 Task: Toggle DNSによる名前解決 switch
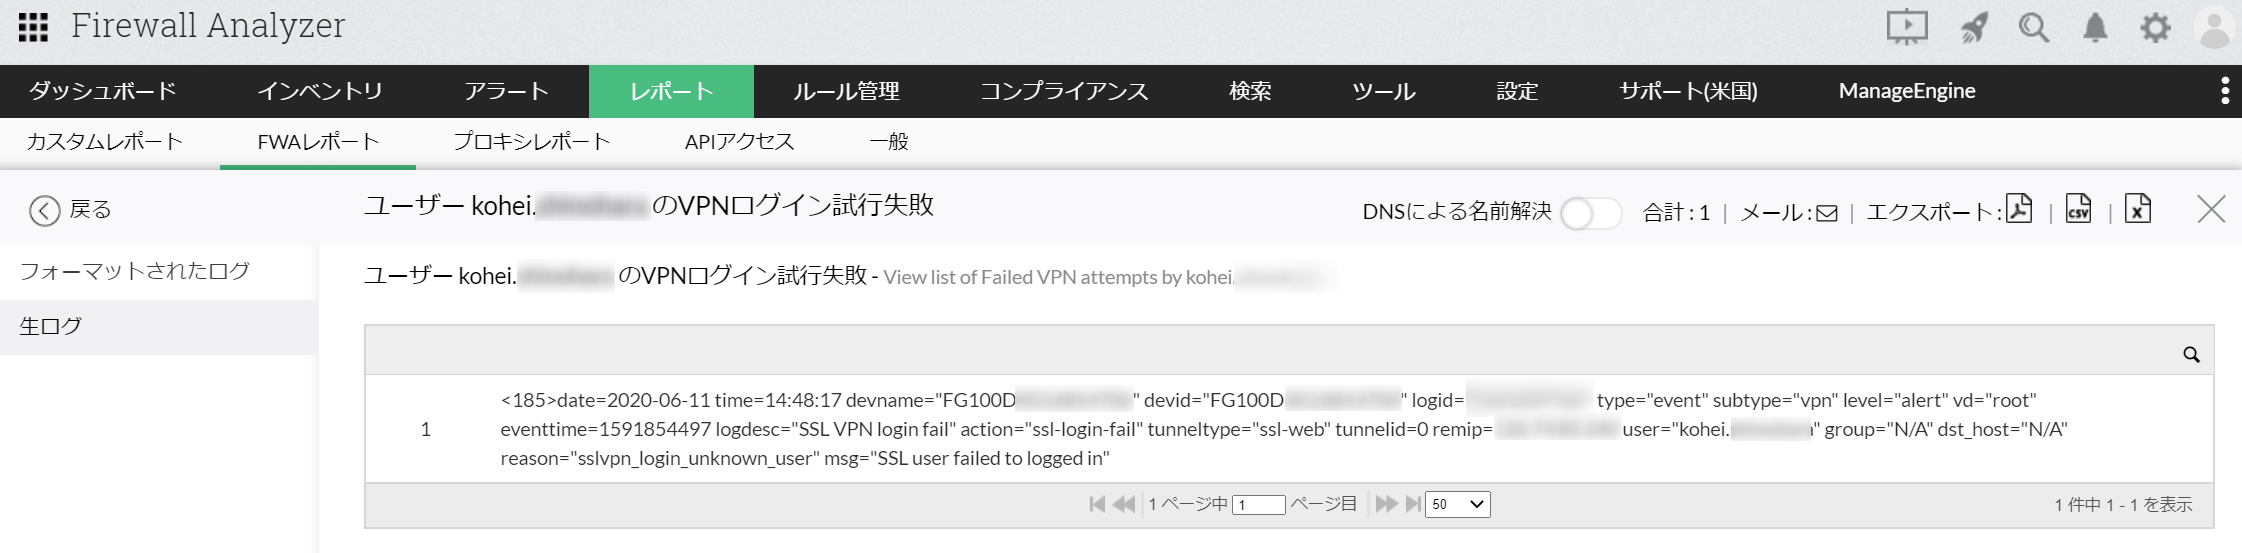tap(1590, 213)
